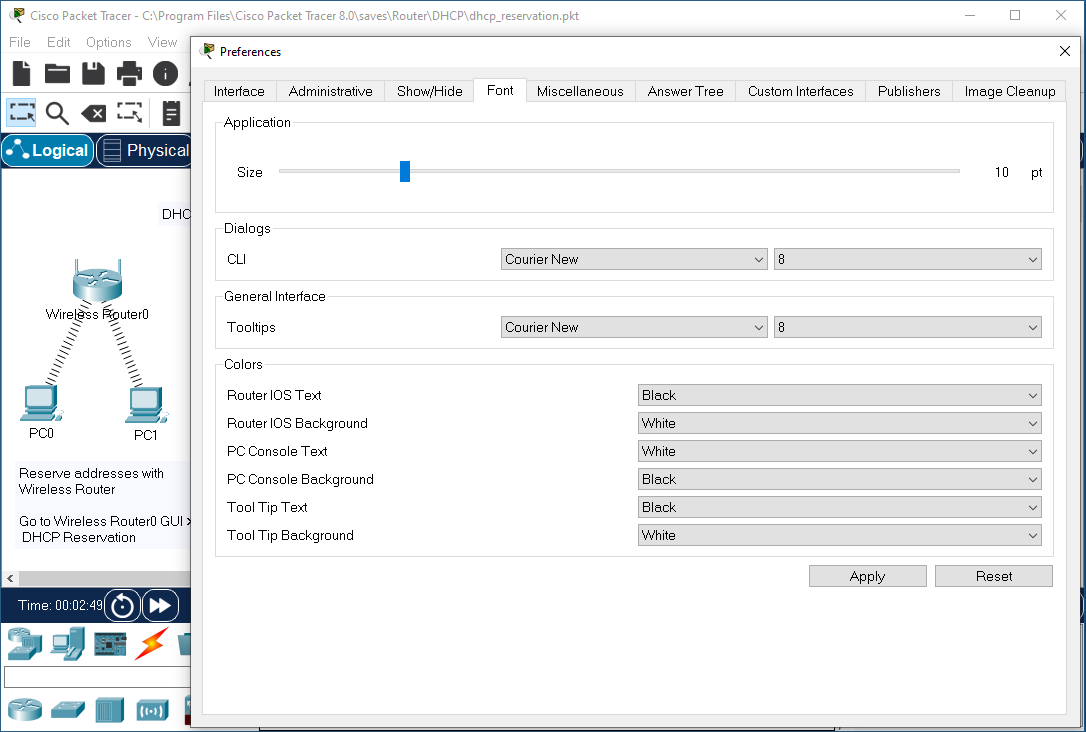
Task: Activate the Place Note tool icon
Action: [171, 113]
